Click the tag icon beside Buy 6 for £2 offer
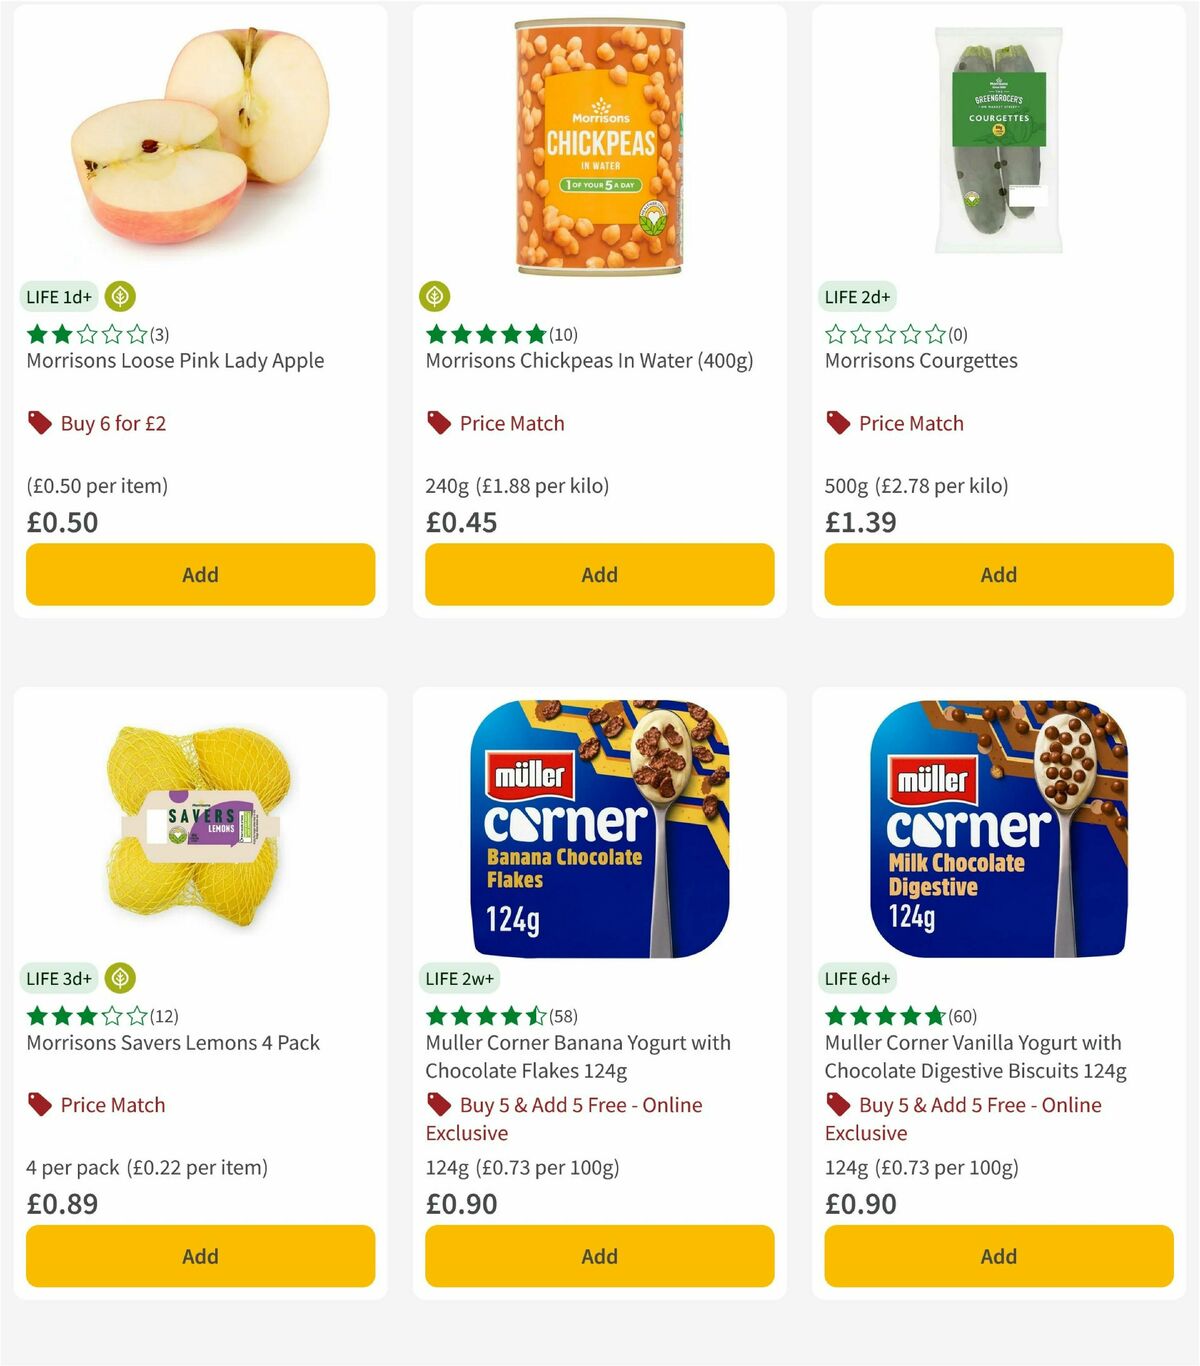The width and height of the screenshot is (1200, 1366). 38,423
